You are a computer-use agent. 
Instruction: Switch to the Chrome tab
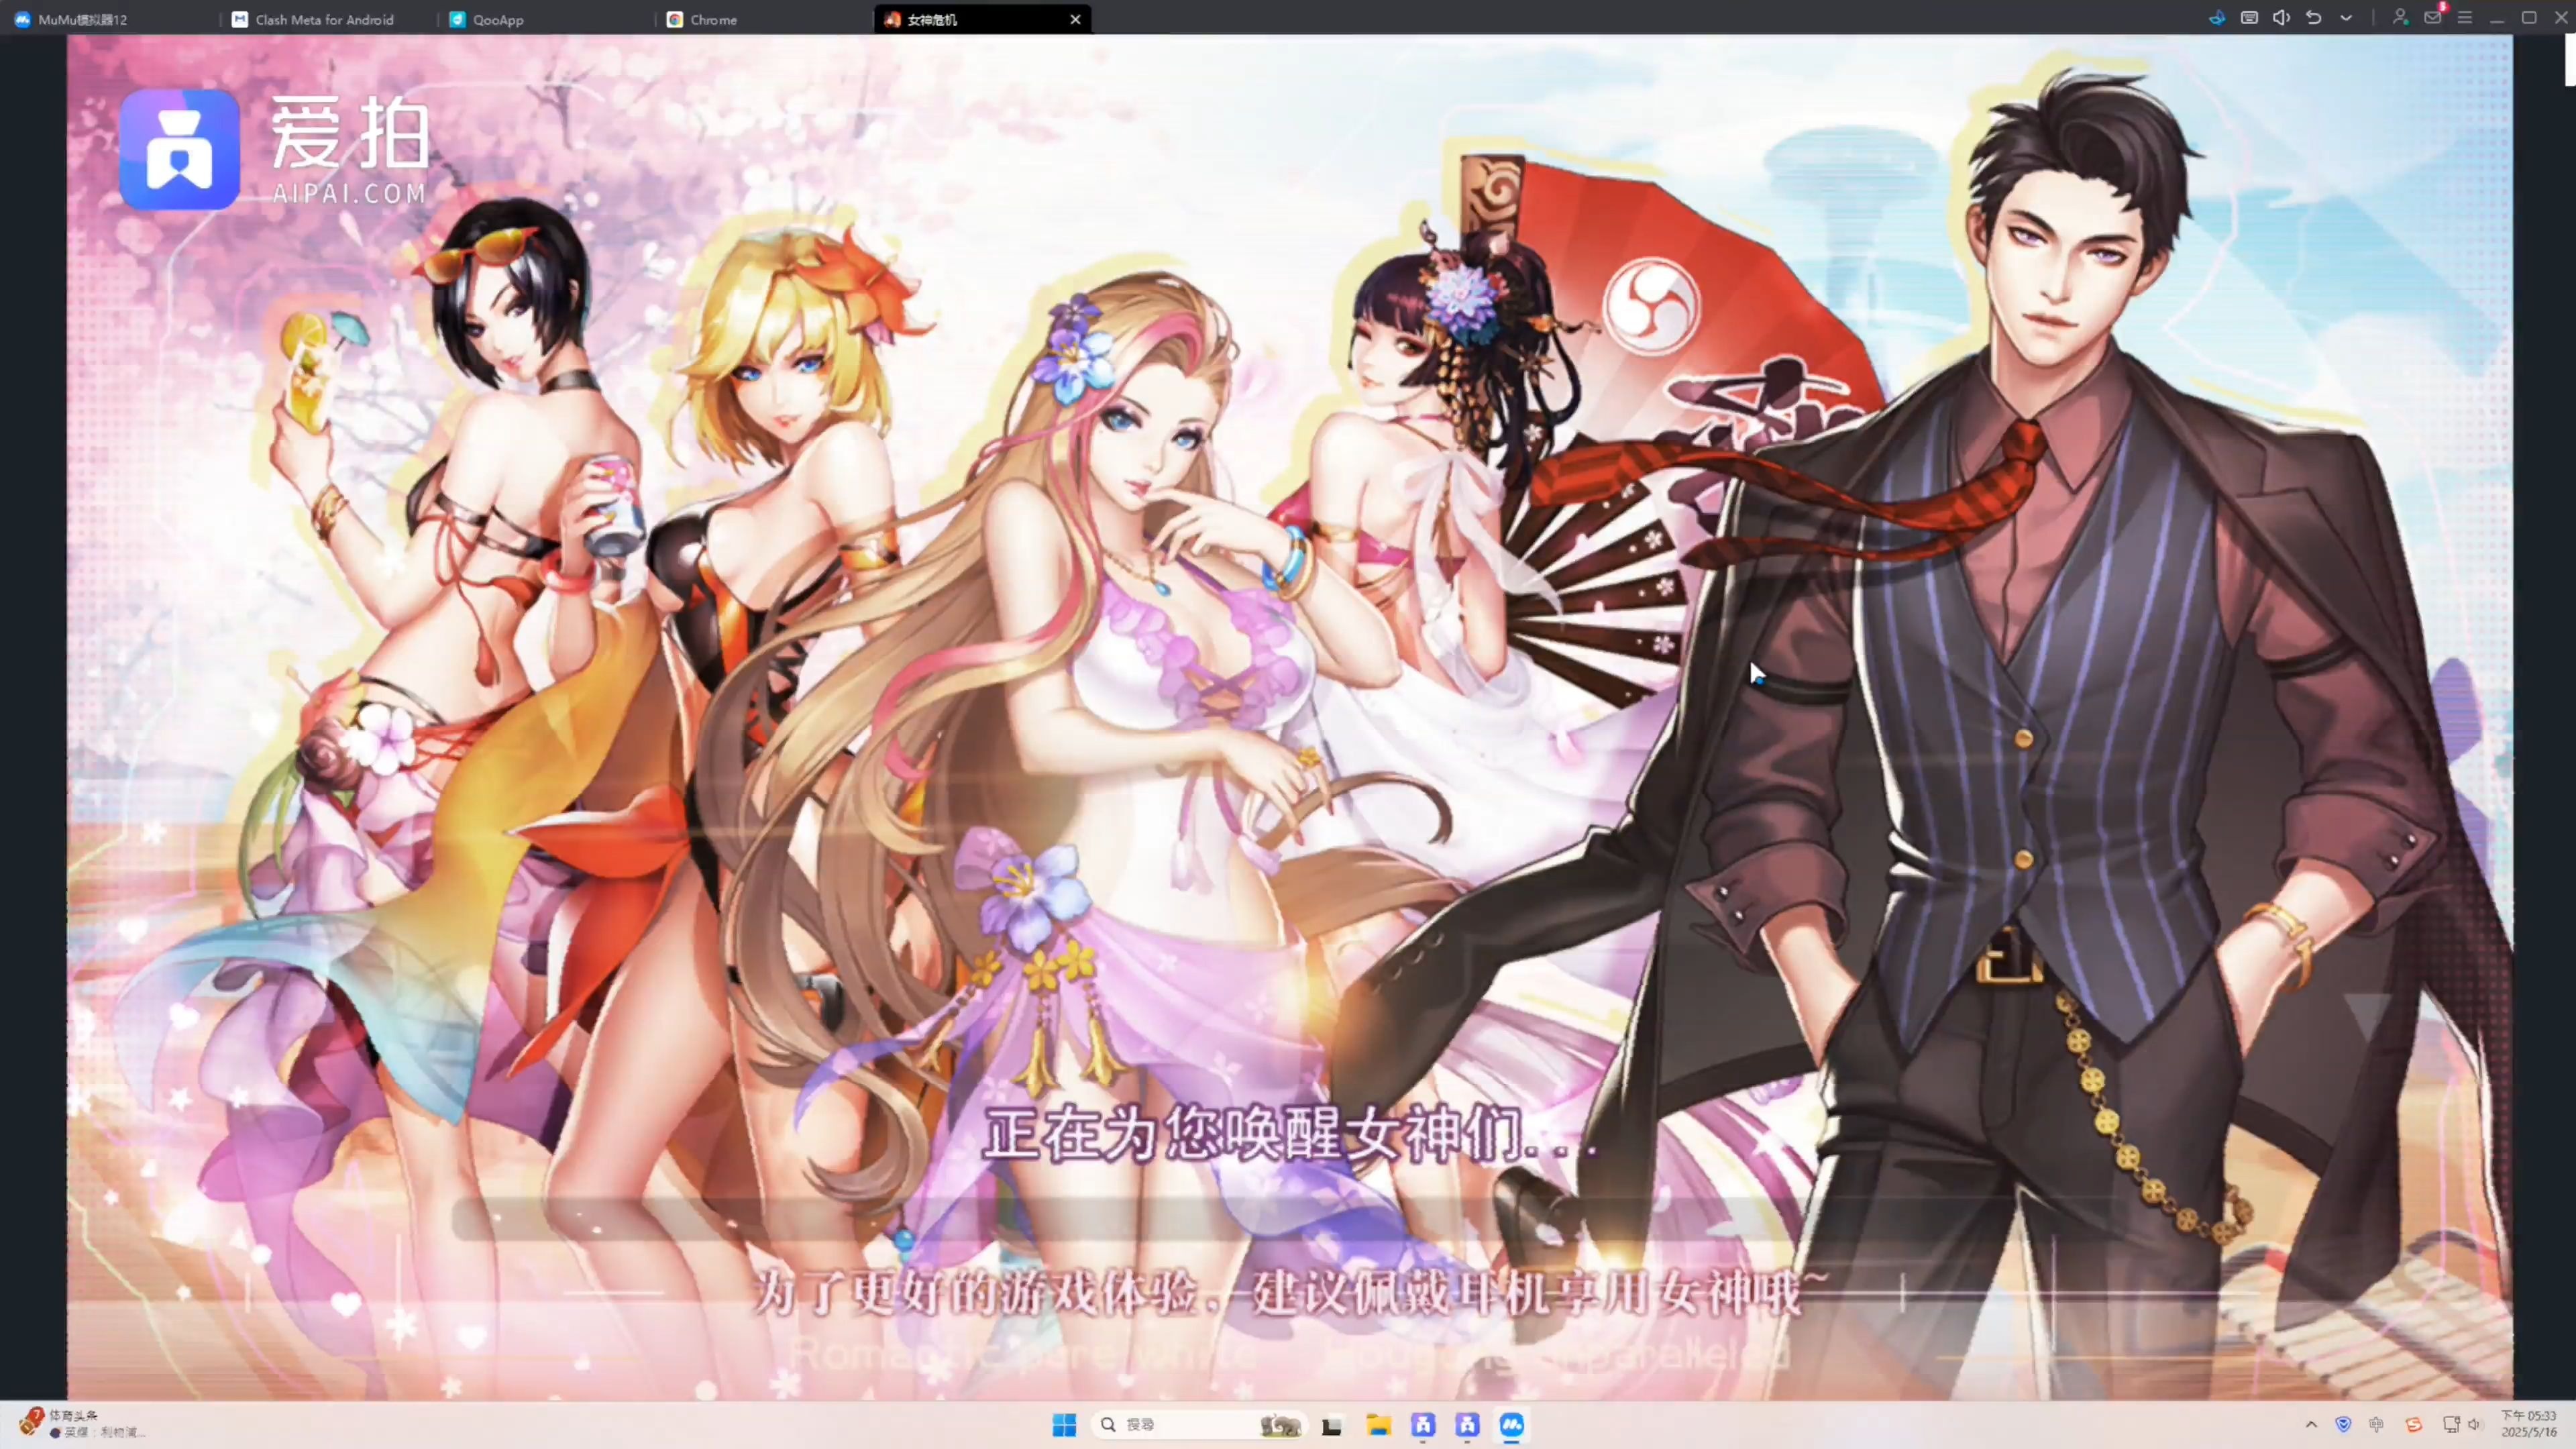click(713, 19)
